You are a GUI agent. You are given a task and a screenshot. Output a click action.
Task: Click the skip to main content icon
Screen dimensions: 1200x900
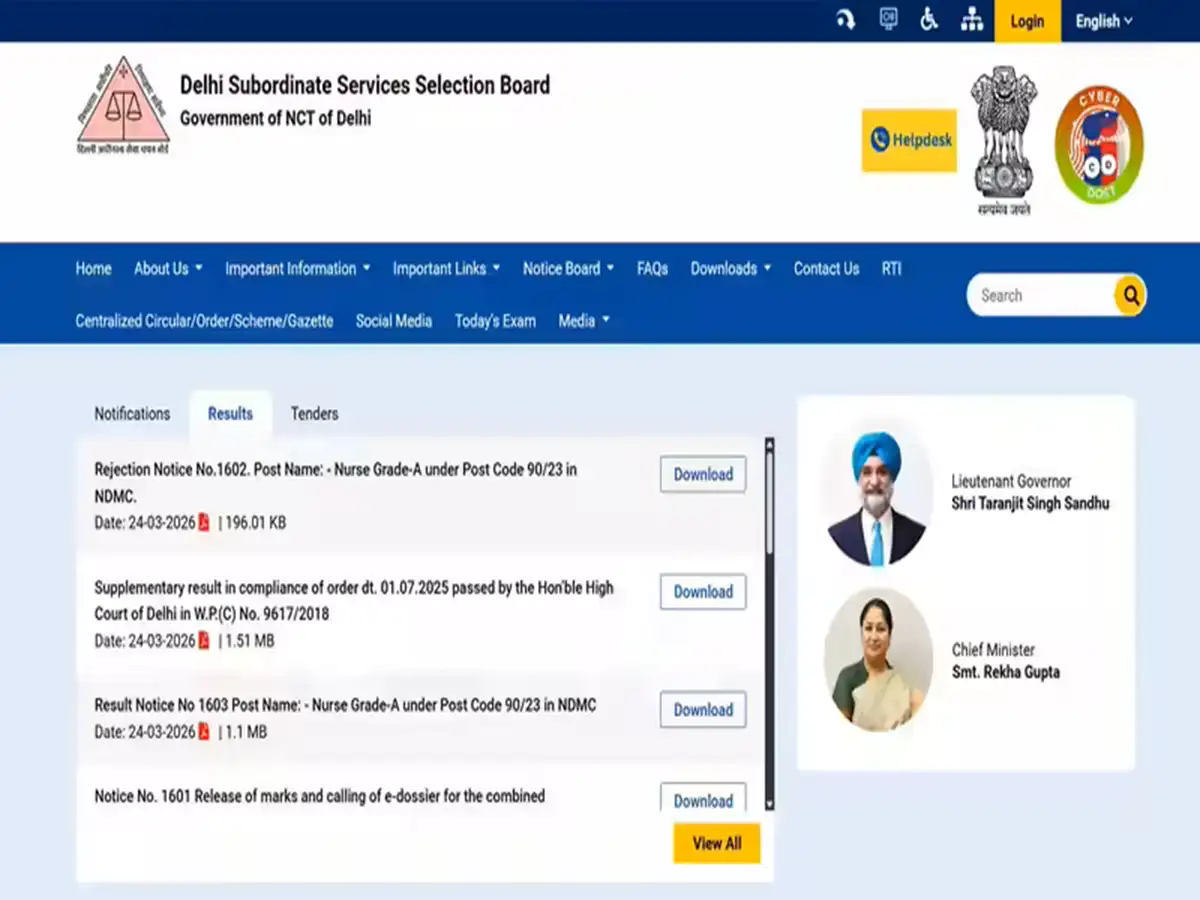tap(846, 20)
